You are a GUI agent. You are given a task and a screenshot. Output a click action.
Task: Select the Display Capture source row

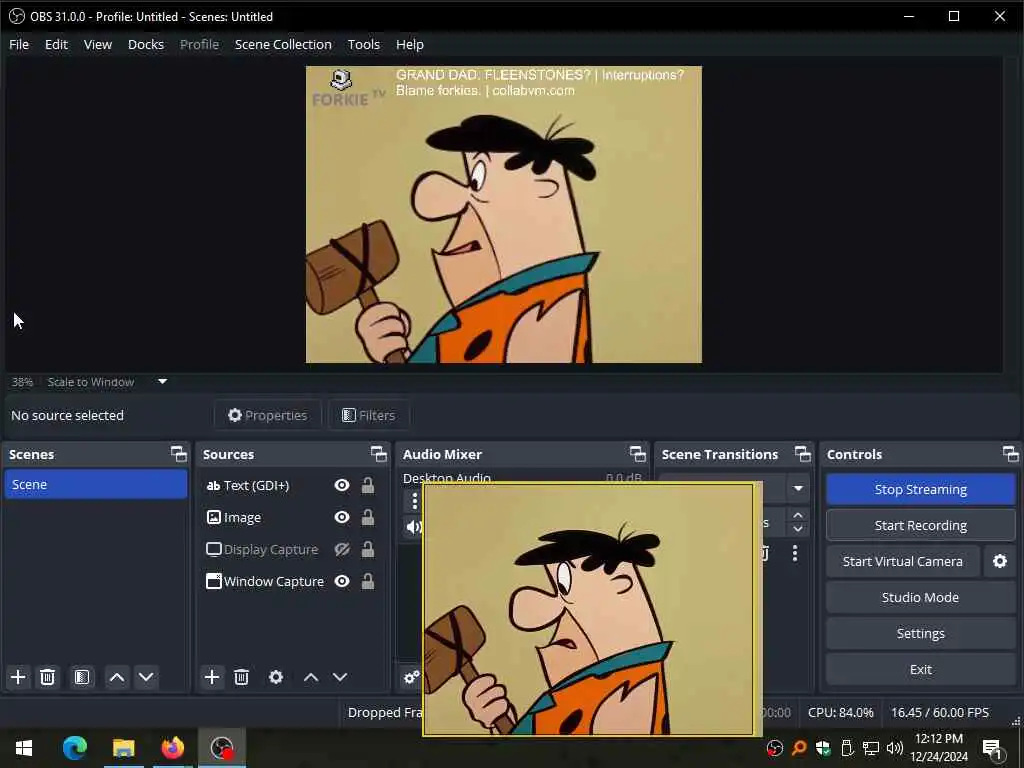pos(292,549)
